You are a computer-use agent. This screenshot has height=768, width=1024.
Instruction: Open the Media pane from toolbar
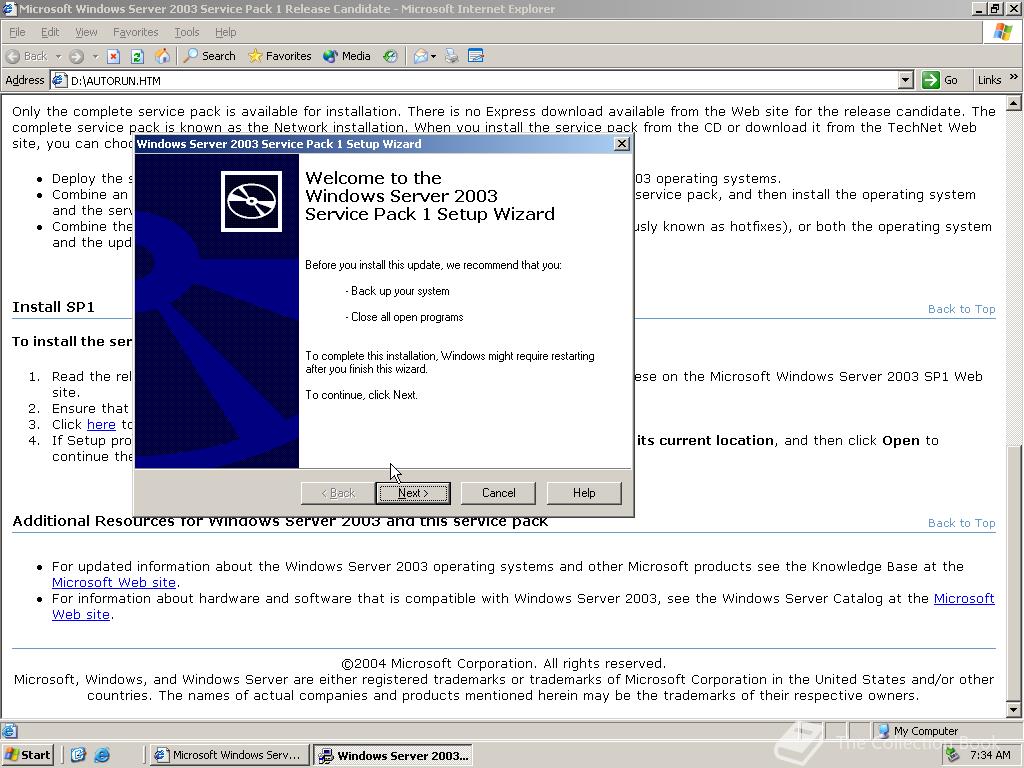click(x=347, y=56)
